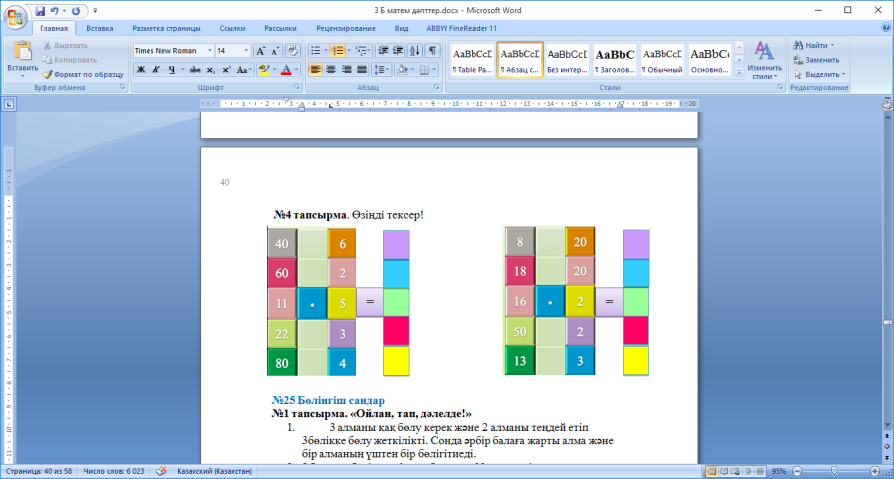Viewport: 894px width, 479px height.
Task: Click the zoom slider handle
Action: pos(834,472)
